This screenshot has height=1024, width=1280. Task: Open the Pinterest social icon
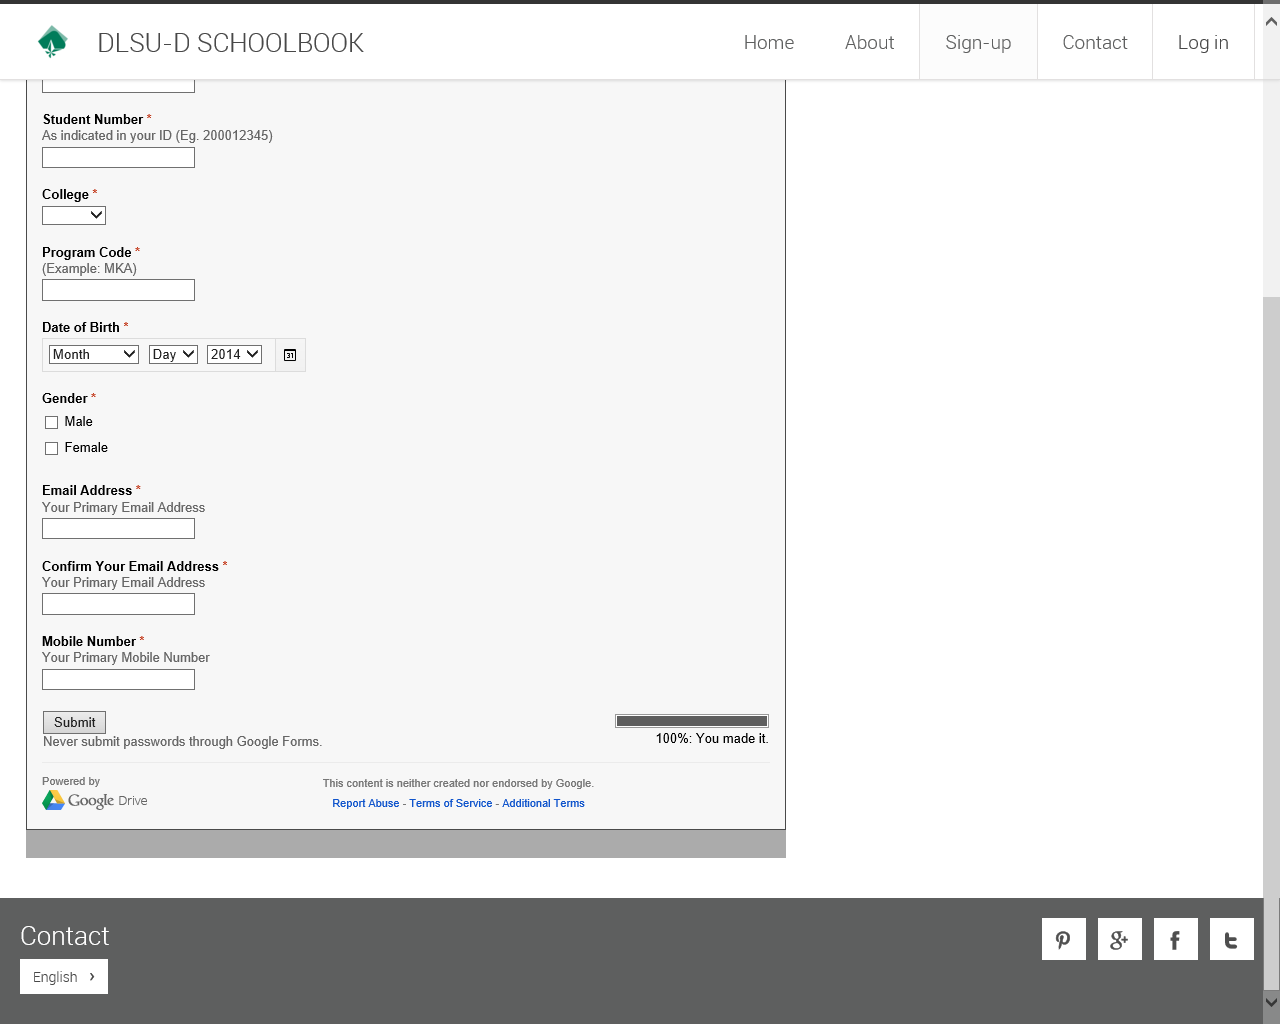1063,939
